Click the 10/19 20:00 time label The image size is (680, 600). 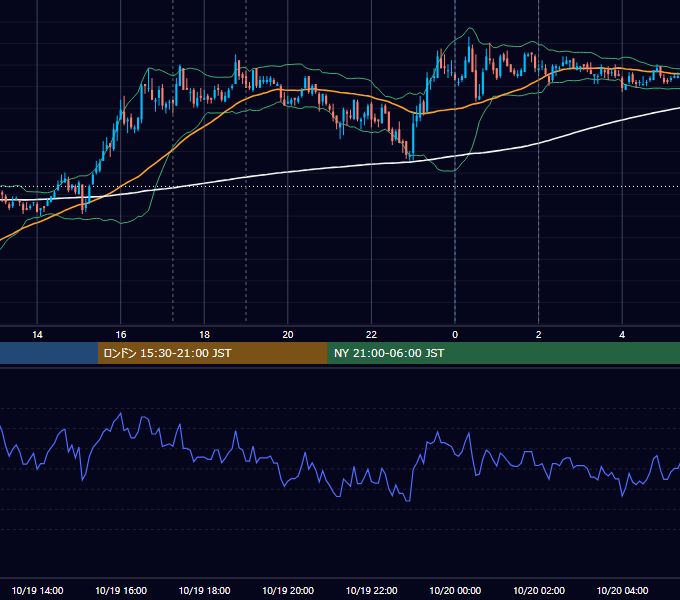(288, 590)
